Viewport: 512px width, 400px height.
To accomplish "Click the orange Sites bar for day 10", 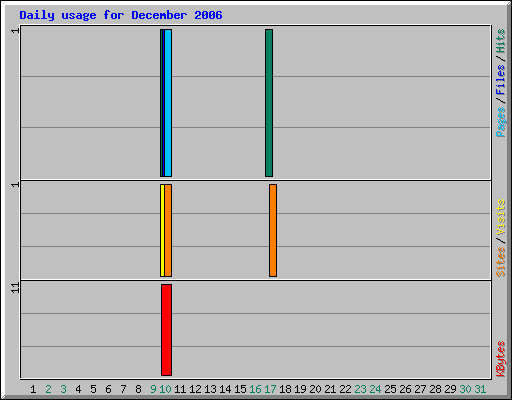I will 168,230.
